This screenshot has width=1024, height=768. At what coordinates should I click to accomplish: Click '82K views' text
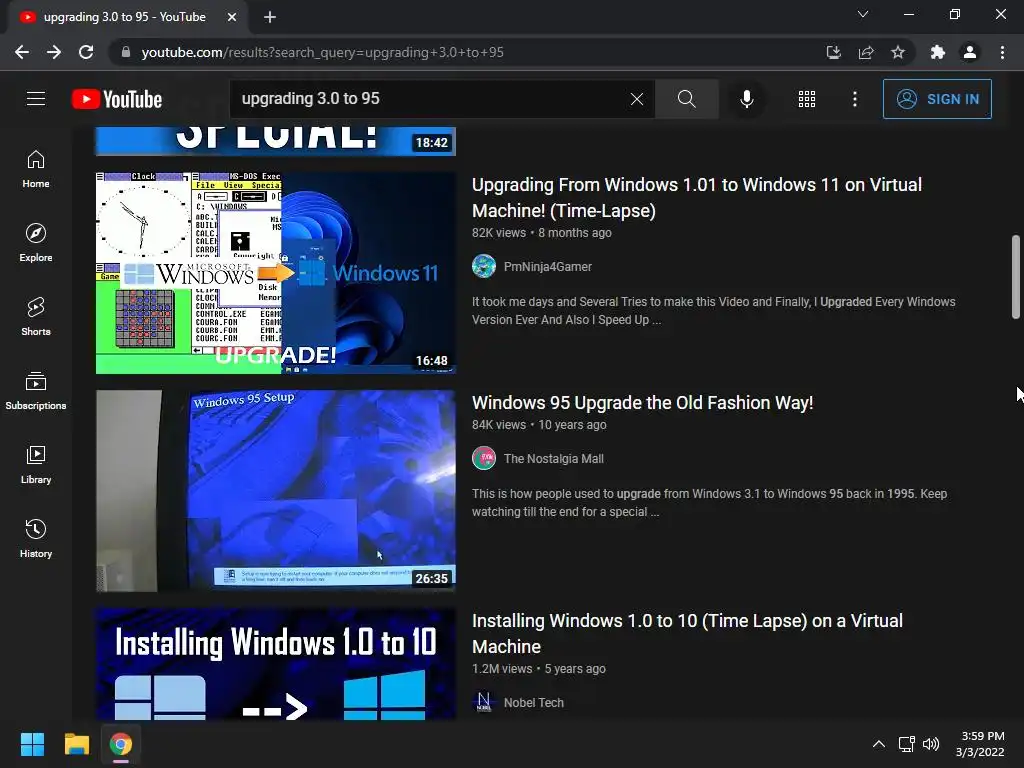click(499, 232)
